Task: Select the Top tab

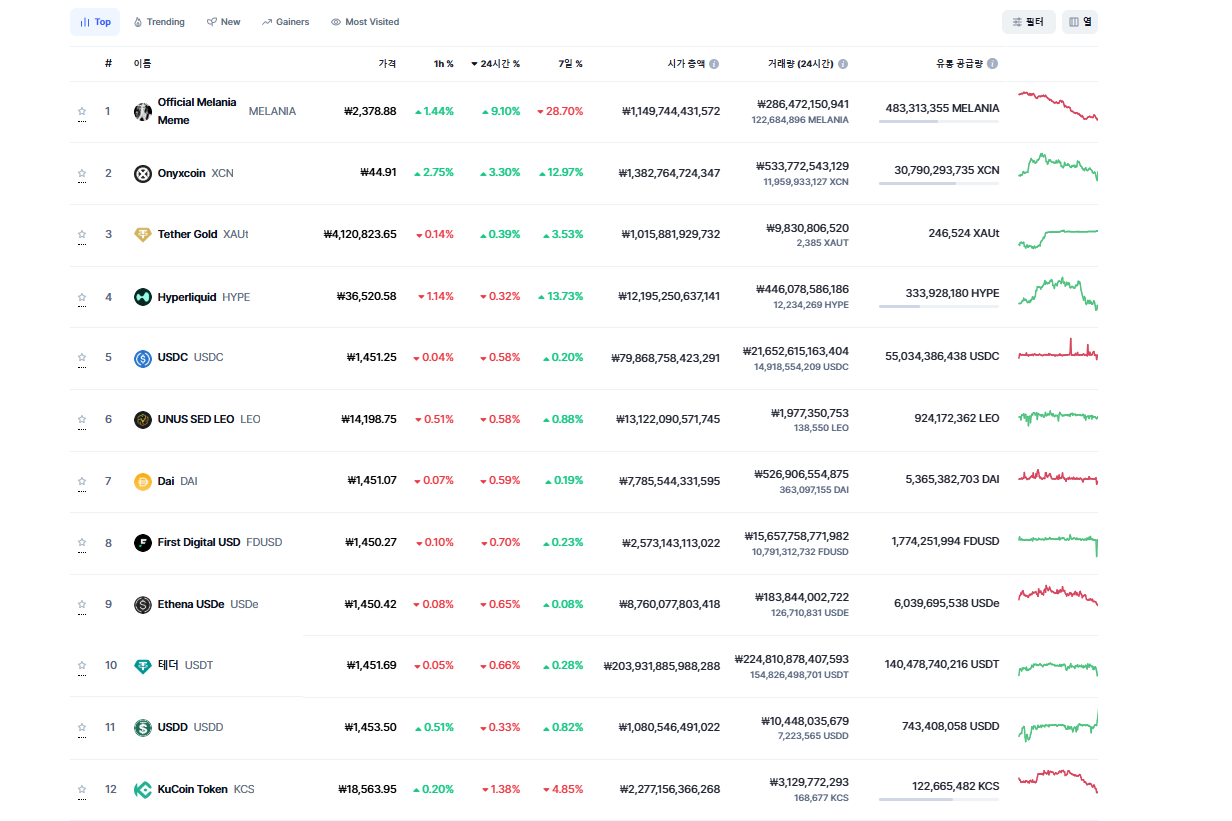Action: pyautogui.click(x=95, y=22)
